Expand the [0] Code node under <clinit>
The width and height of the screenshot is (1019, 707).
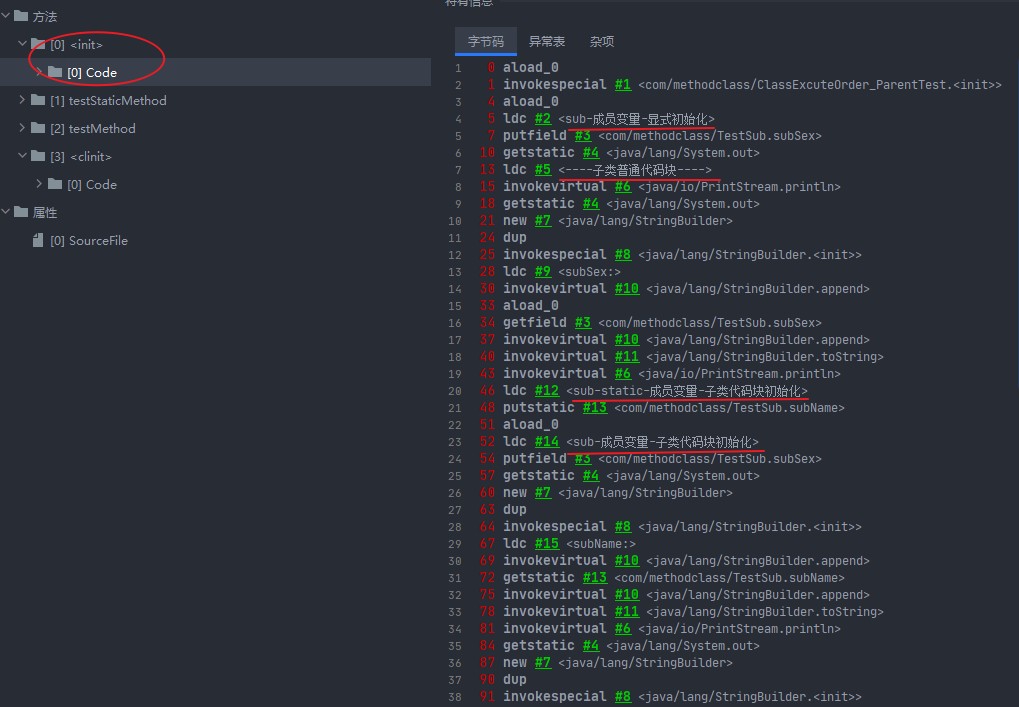[39, 183]
